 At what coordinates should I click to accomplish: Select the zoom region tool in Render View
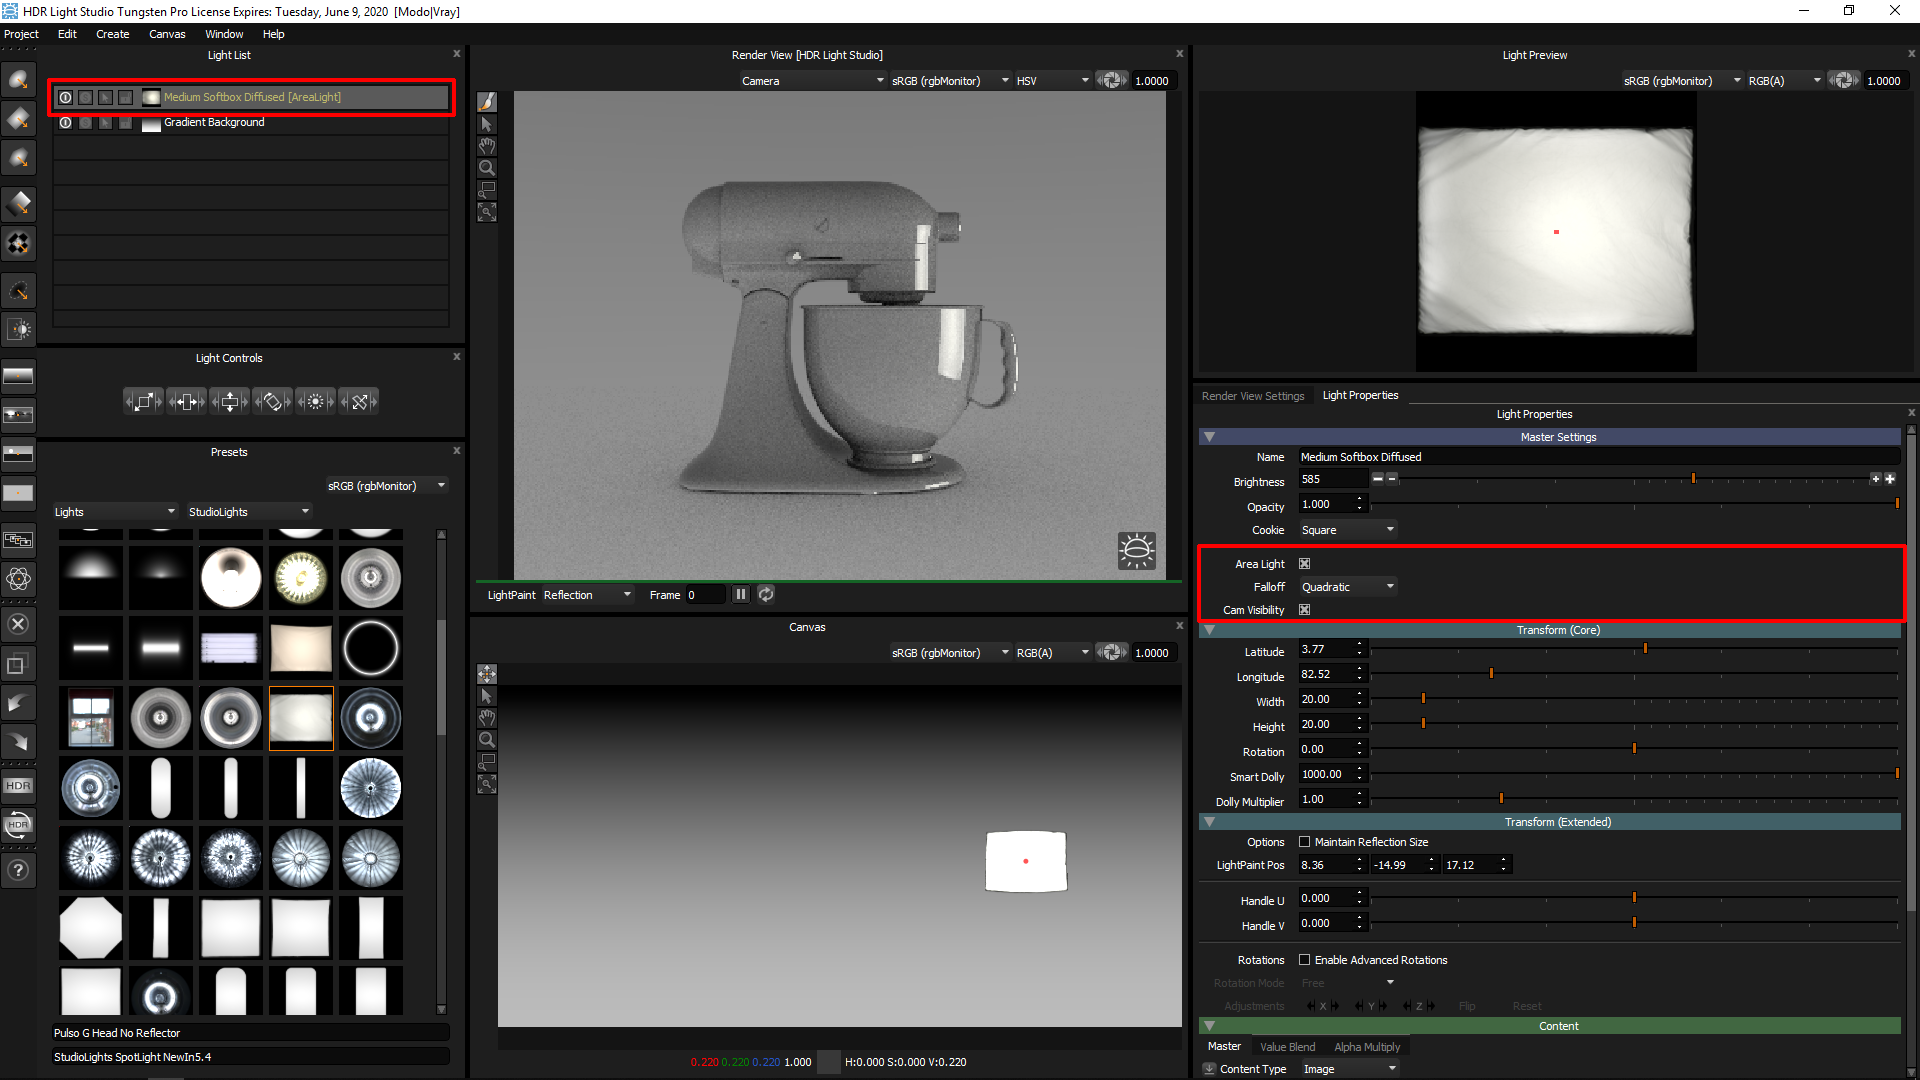(x=487, y=190)
